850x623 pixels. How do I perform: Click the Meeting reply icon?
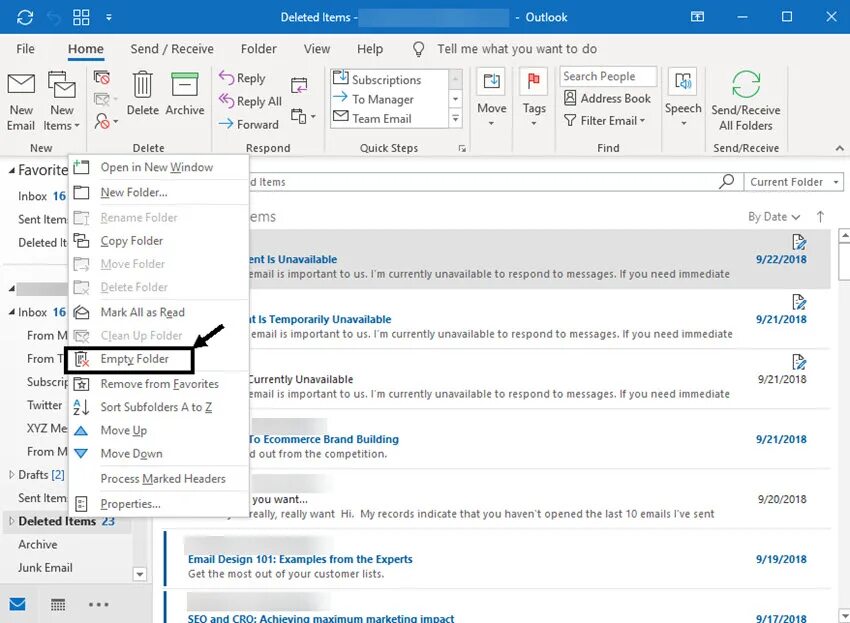[x=299, y=85]
